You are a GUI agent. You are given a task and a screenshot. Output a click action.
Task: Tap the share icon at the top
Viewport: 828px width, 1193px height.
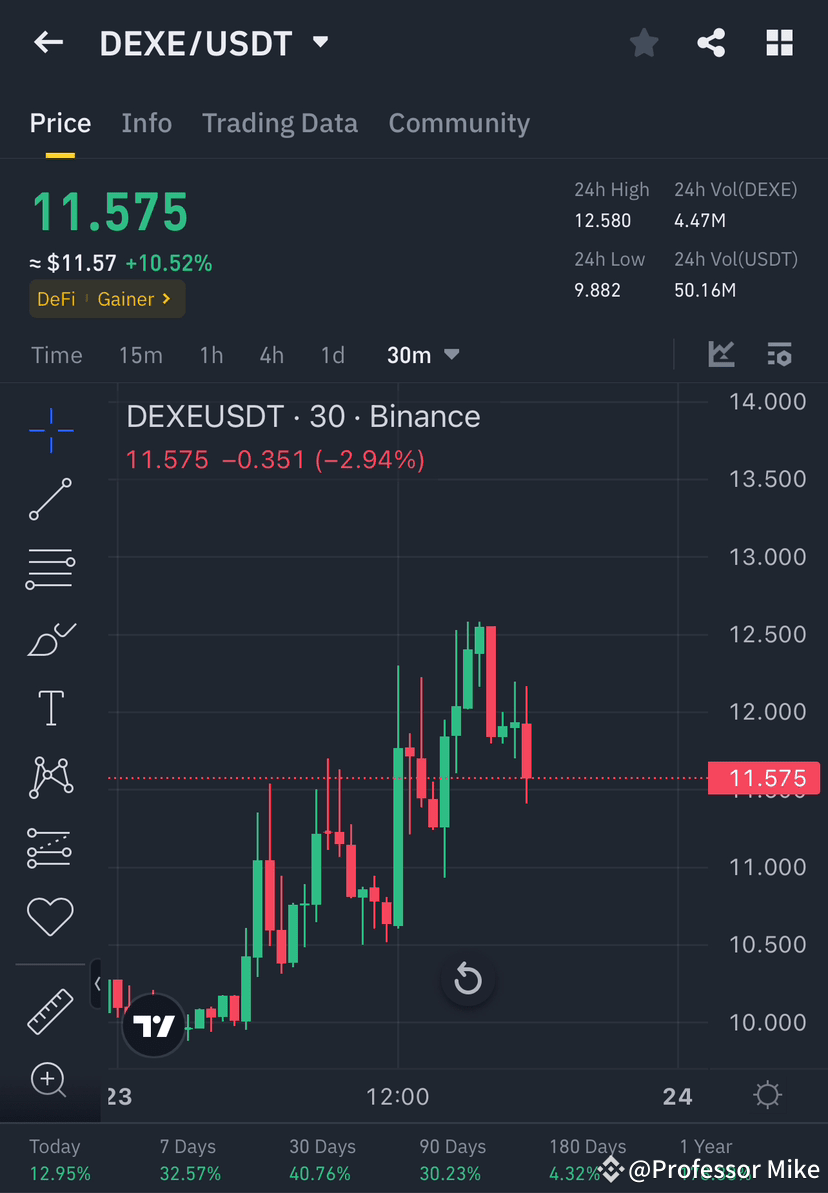(711, 42)
